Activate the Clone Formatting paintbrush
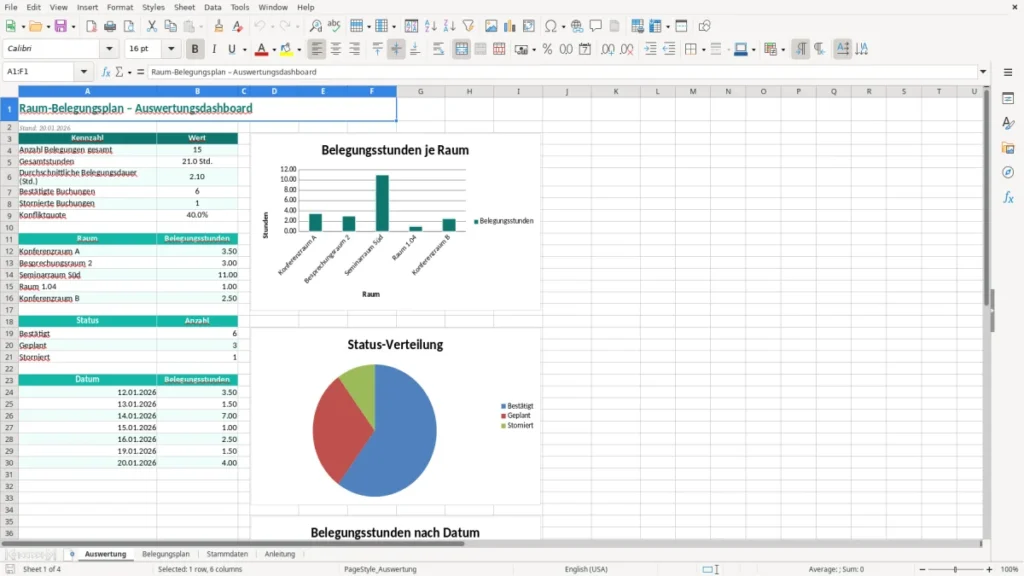This screenshot has height=576, width=1024. (x=219, y=26)
